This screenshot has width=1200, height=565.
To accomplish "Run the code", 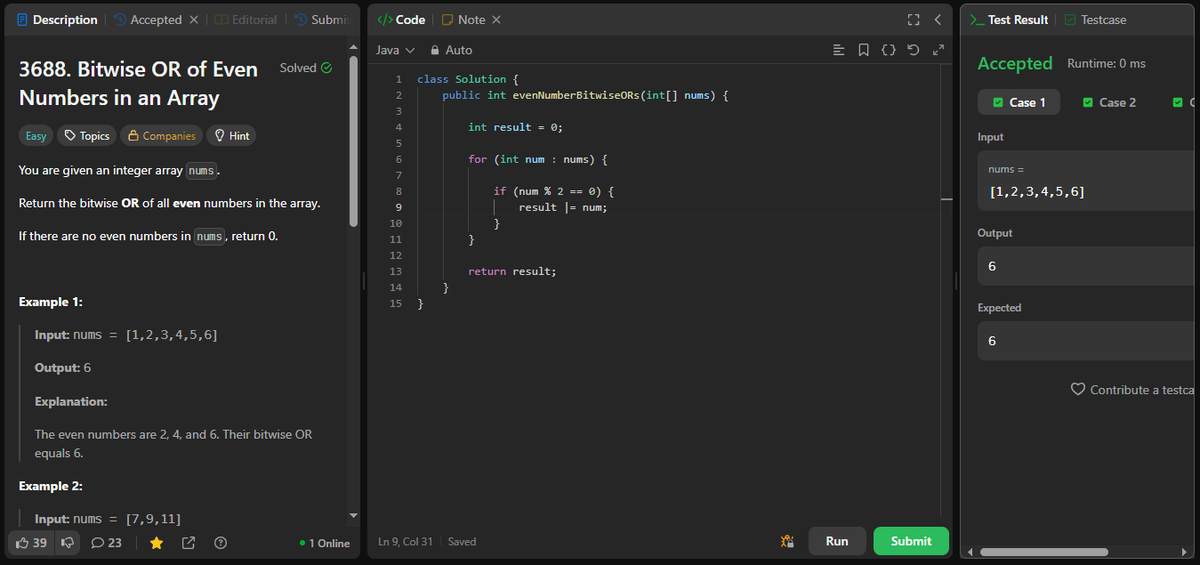I will pos(837,541).
